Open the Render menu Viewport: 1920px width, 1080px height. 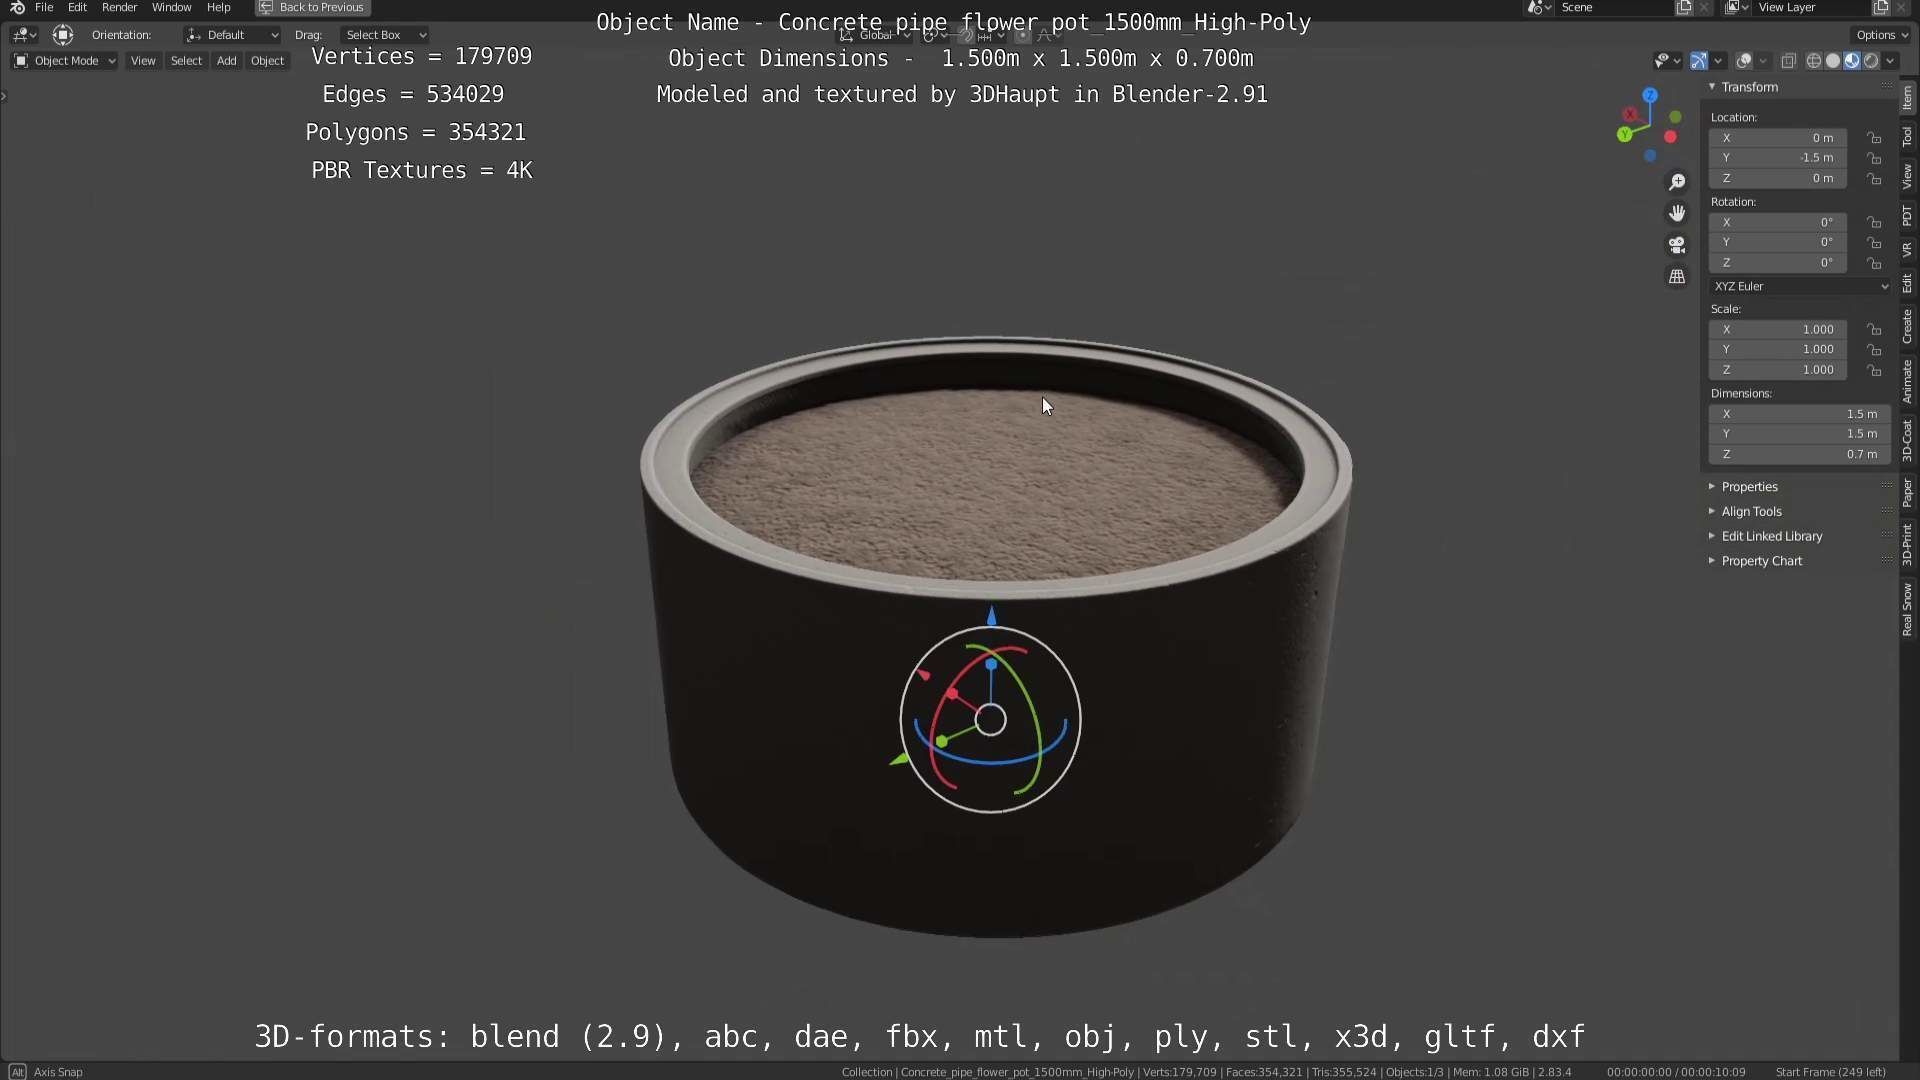click(x=119, y=7)
